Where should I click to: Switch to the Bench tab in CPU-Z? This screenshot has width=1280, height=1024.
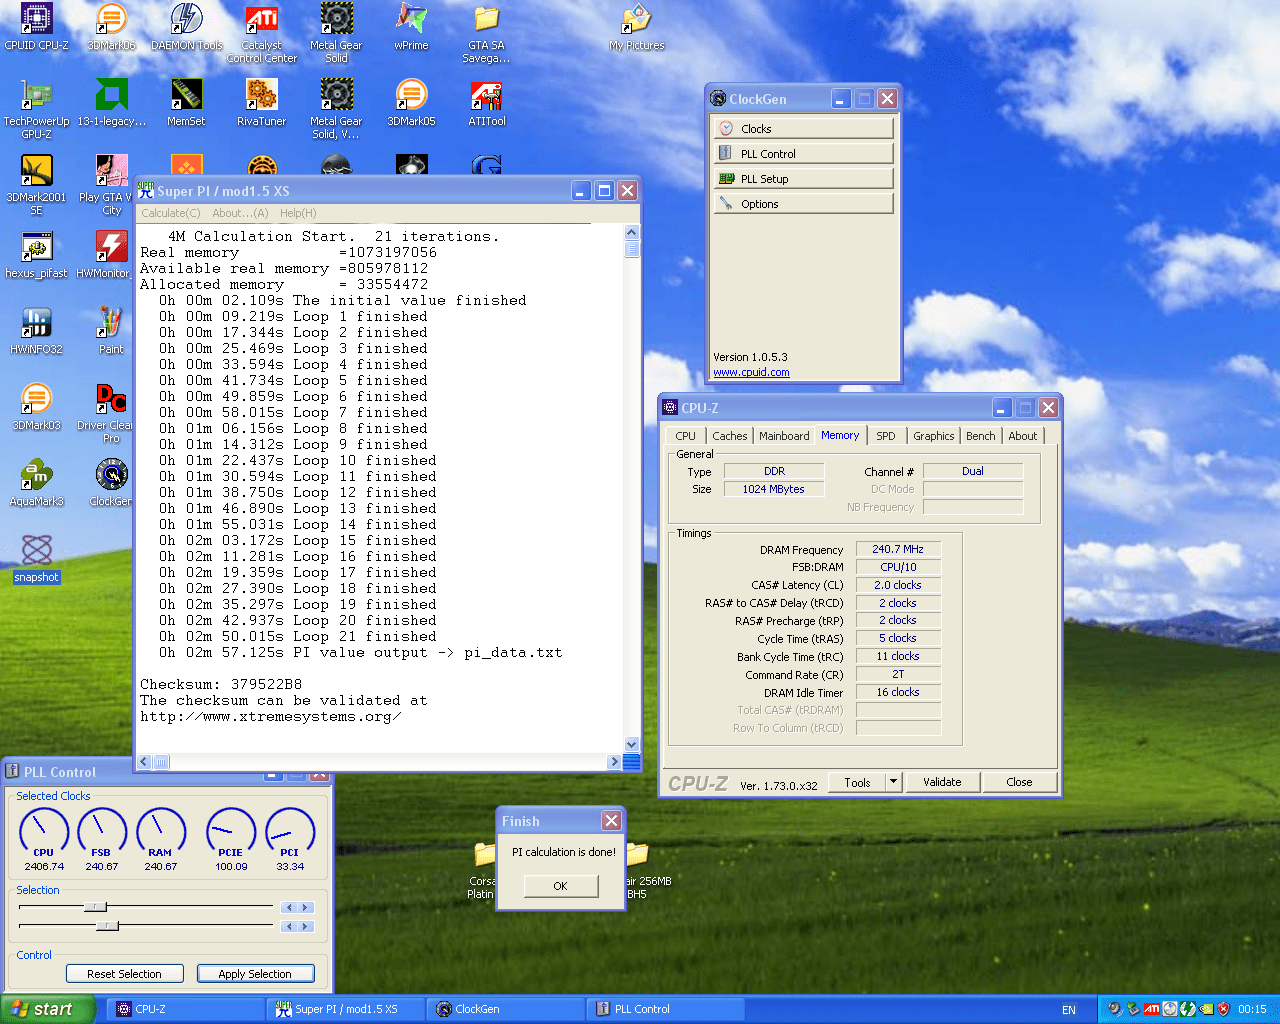980,436
